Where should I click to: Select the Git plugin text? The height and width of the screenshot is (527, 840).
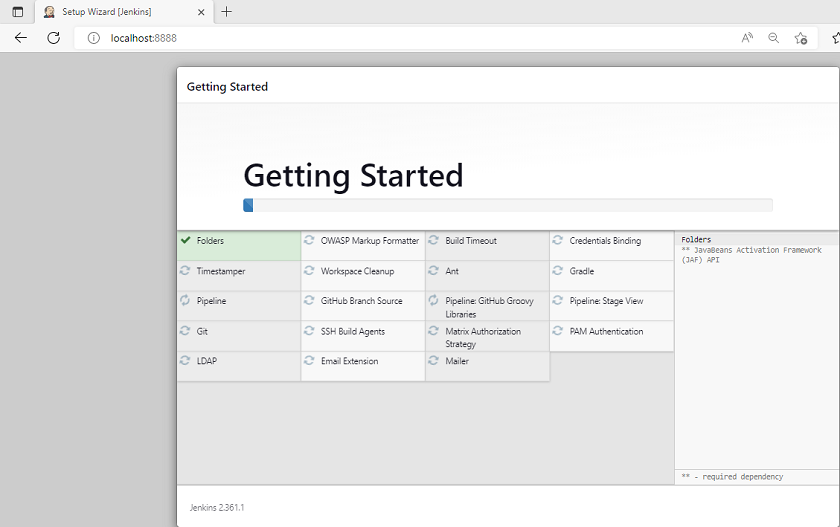click(202, 331)
